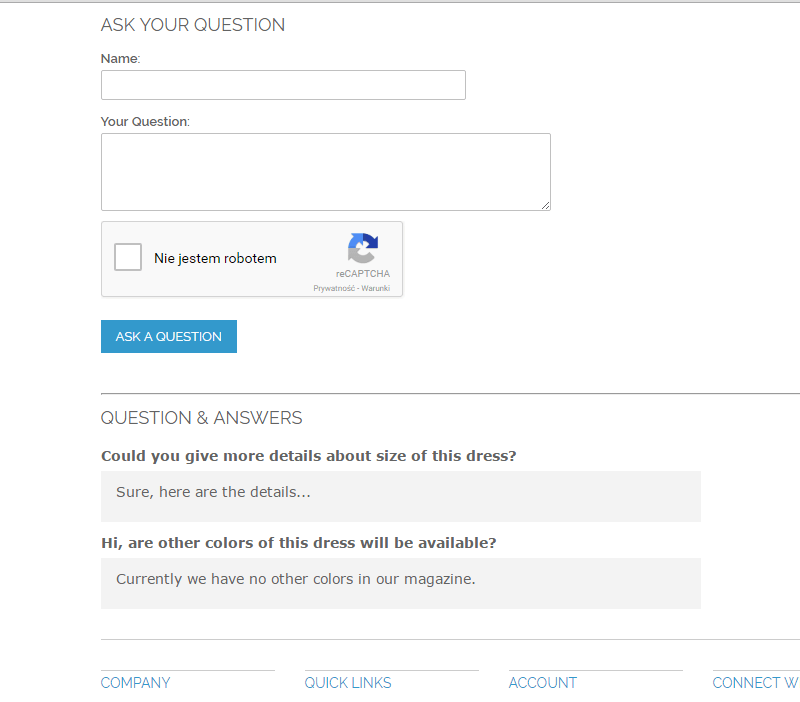Click the "Your Question:" field label
Screen dimensions: 800x702
(145, 122)
